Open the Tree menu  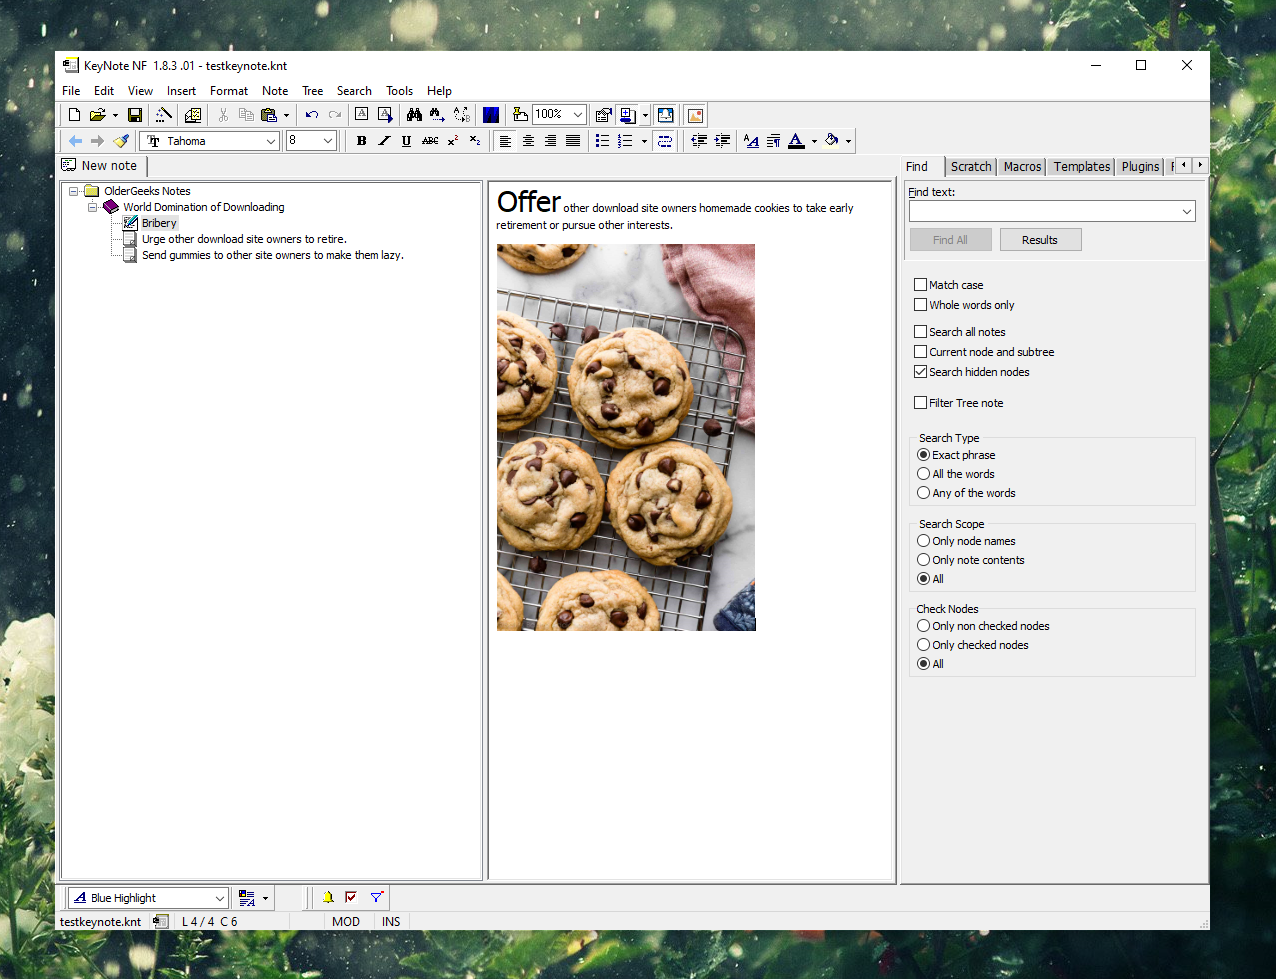click(313, 91)
